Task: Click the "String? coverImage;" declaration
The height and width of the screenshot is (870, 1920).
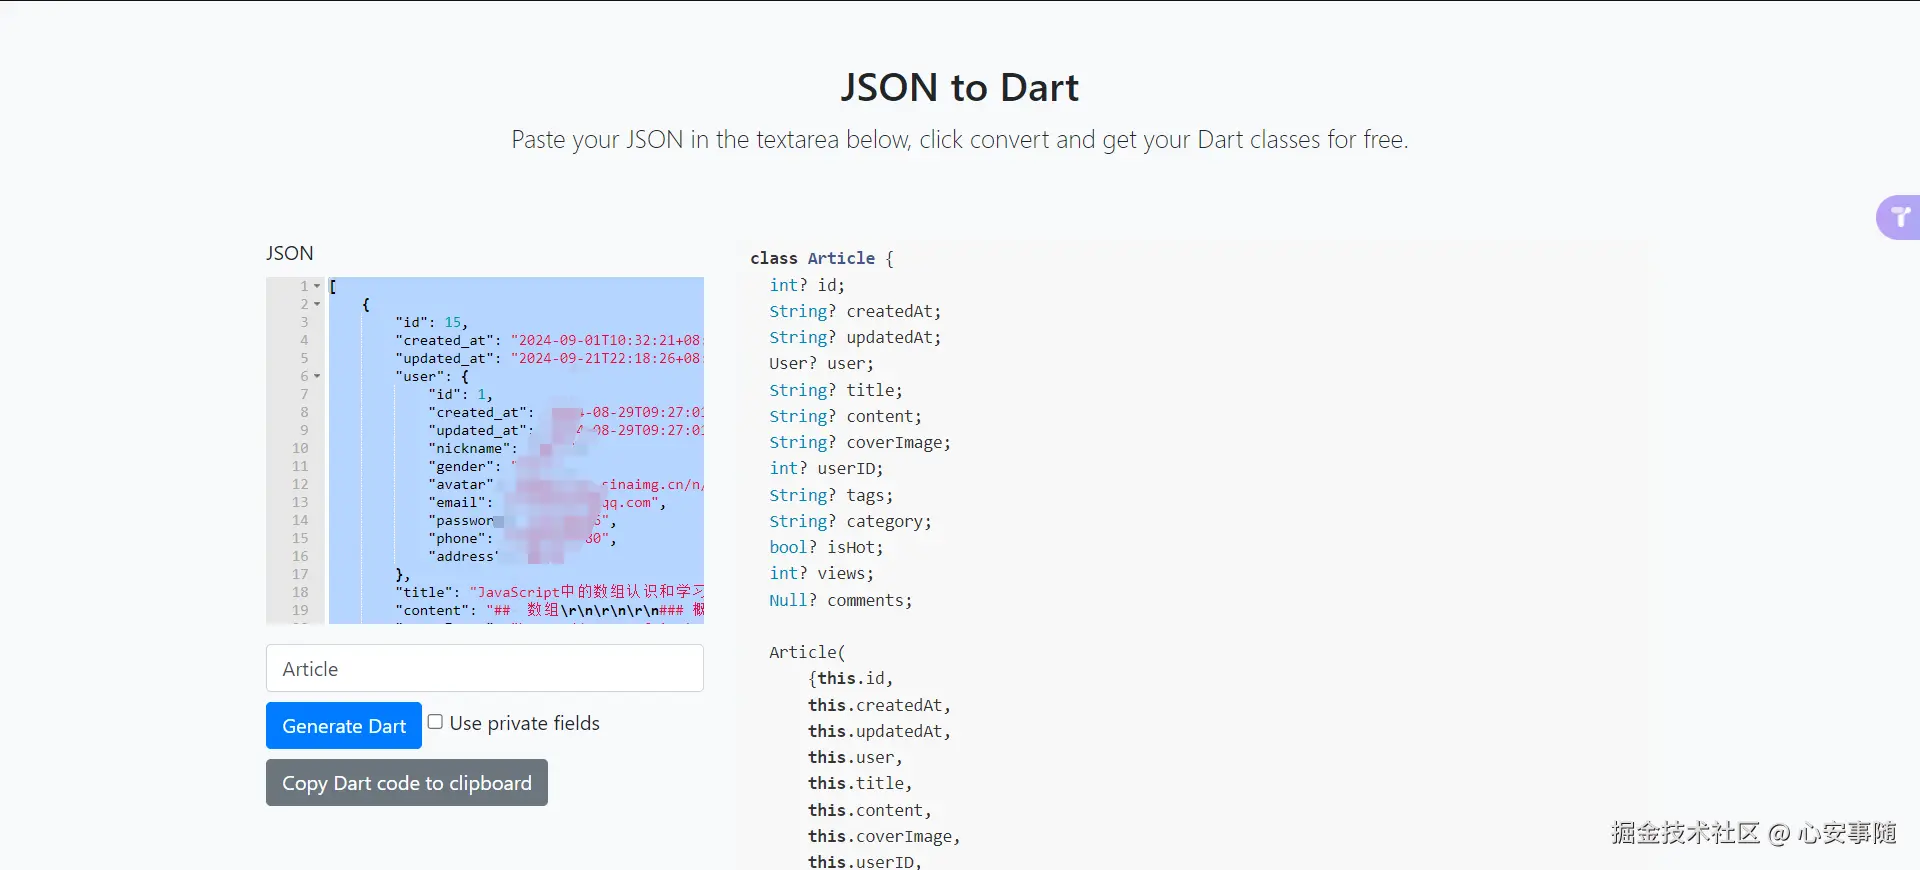Action: tap(860, 442)
